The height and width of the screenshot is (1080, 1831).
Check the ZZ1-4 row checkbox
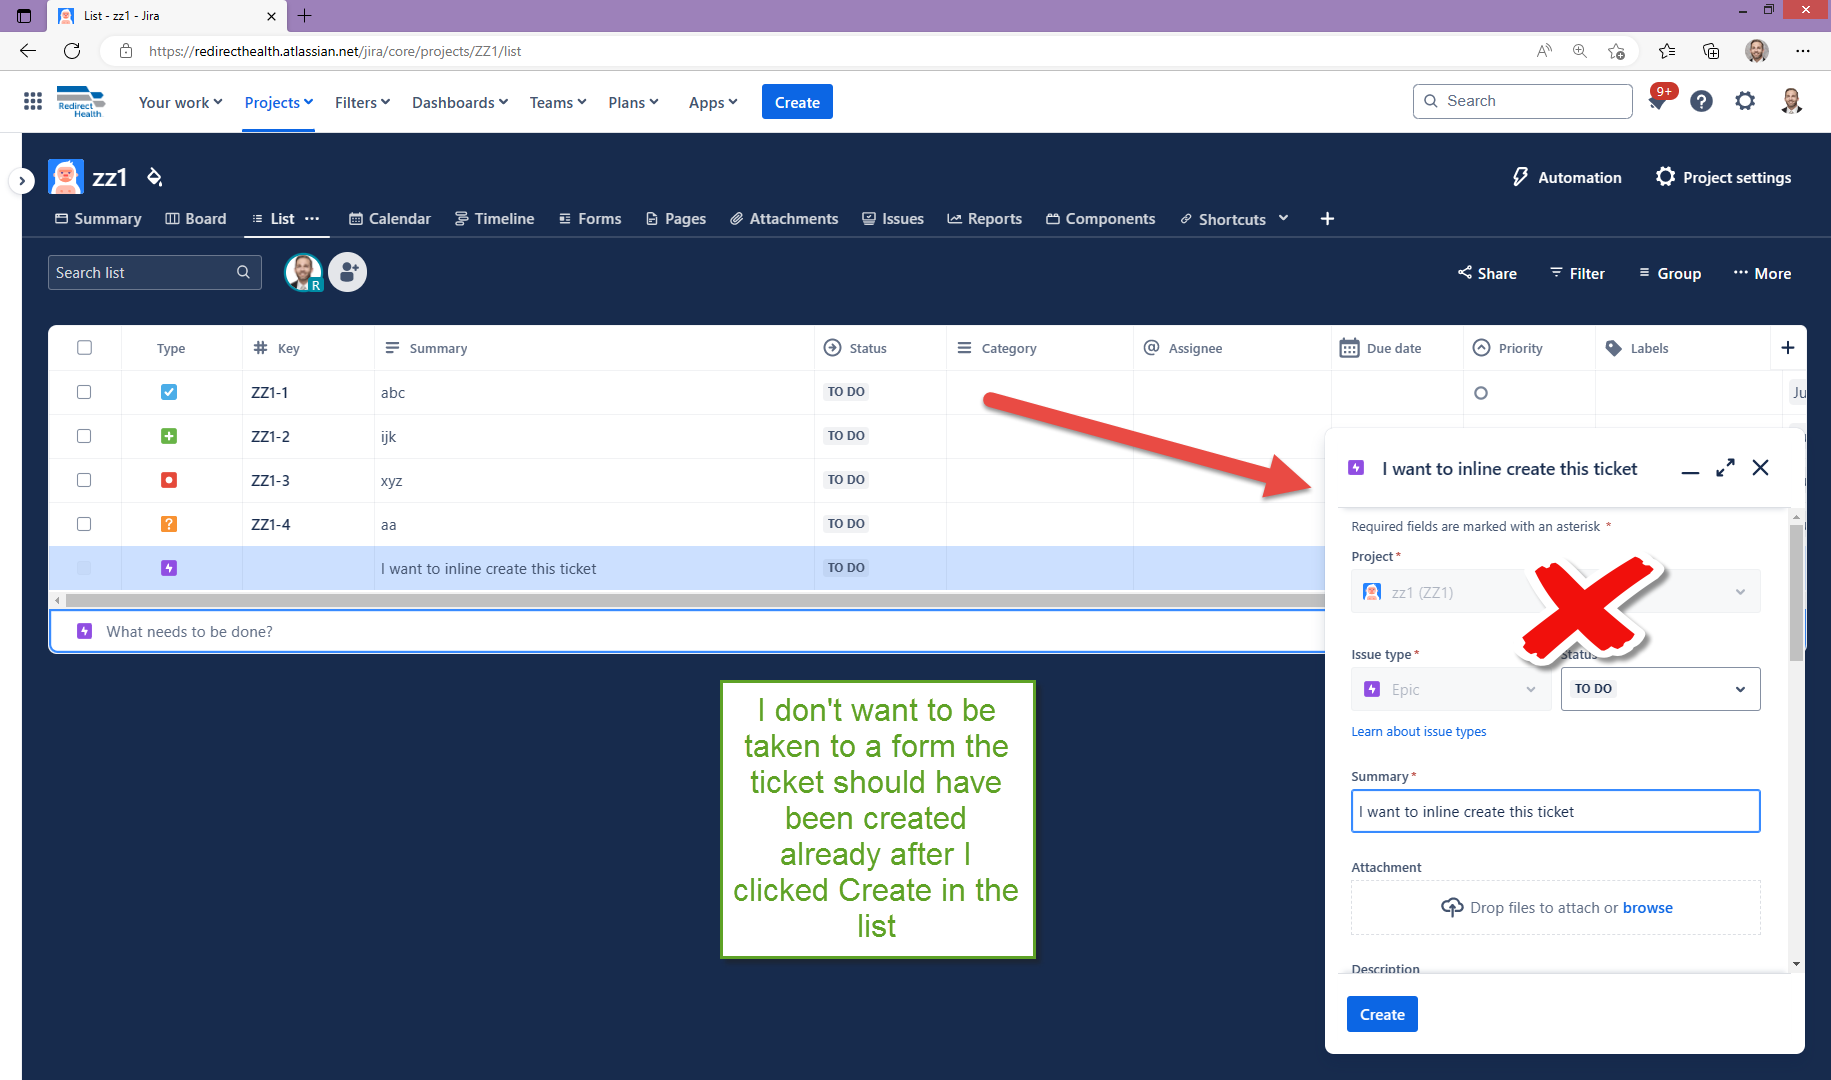click(x=84, y=524)
